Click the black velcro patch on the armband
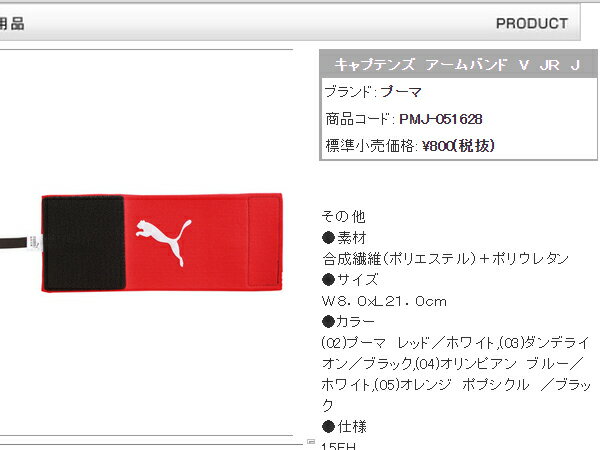The height and width of the screenshot is (450, 600). click(x=84, y=243)
